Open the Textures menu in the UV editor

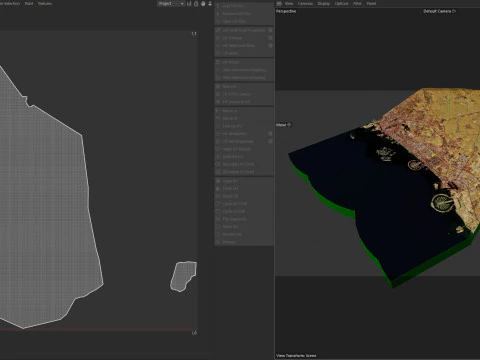click(x=45, y=3)
